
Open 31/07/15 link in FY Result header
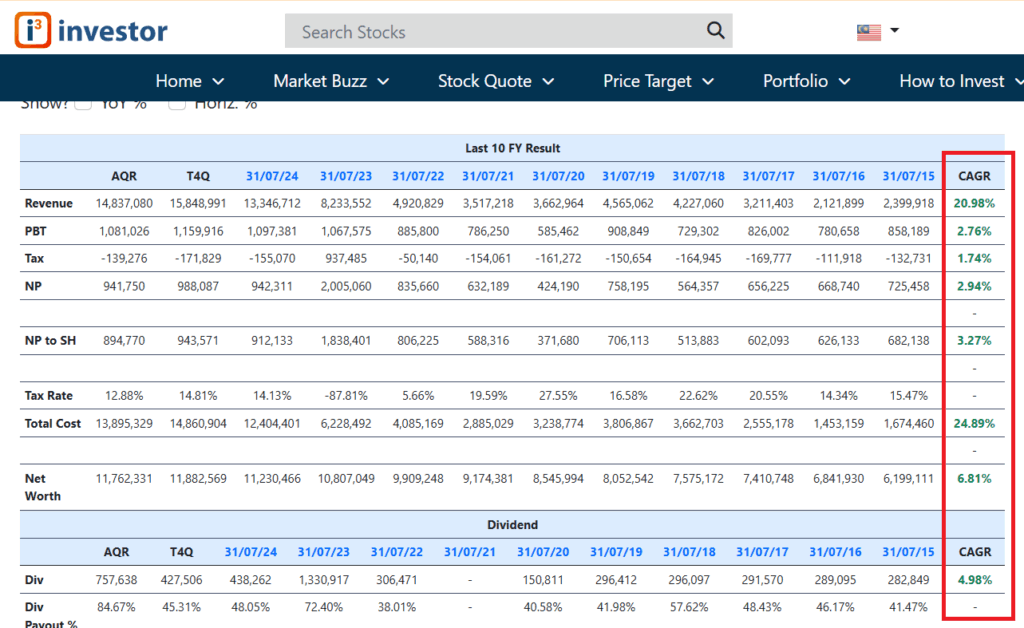(908, 176)
